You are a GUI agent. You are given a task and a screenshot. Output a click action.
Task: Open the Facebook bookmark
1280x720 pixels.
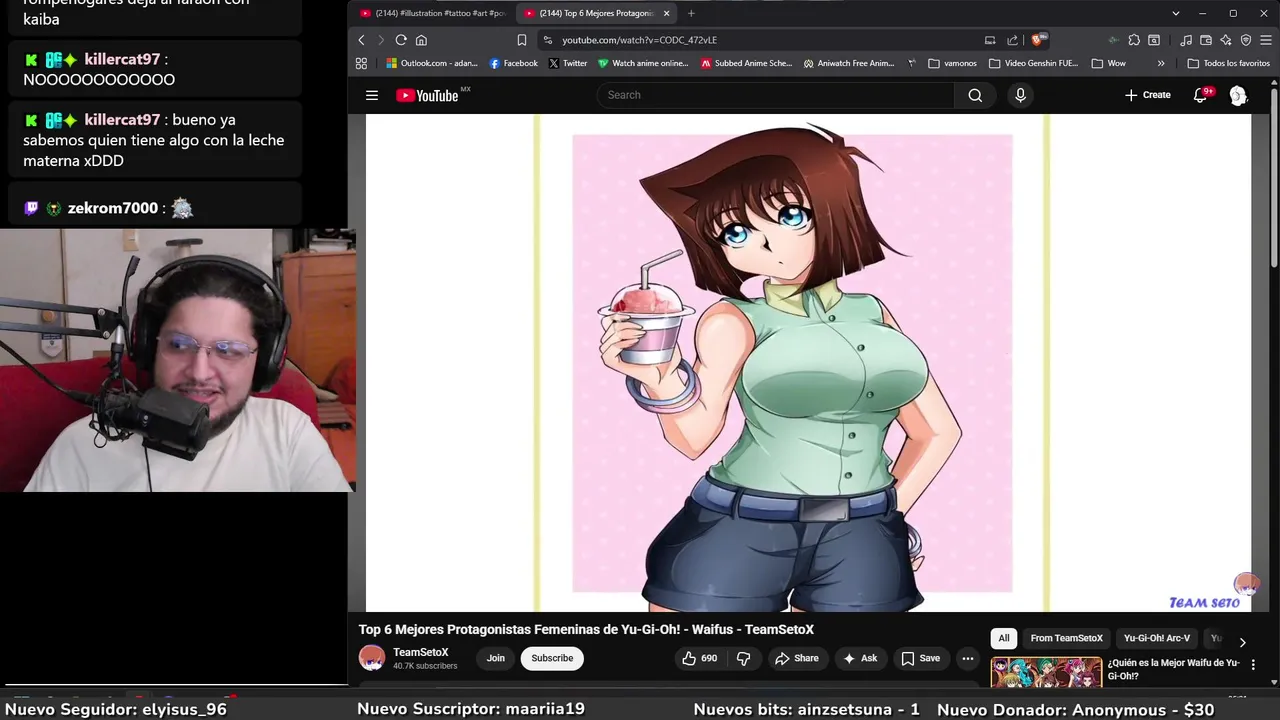coord(513,63)
